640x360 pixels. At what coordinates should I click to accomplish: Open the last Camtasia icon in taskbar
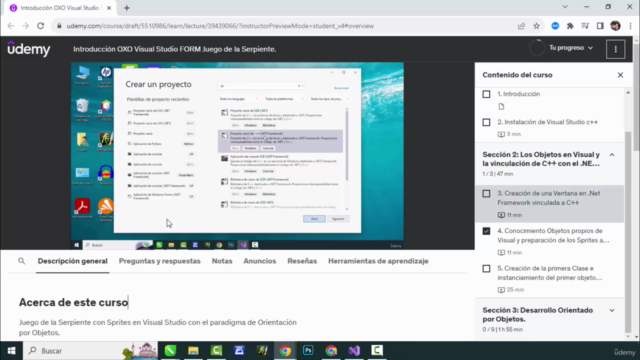click(x=377, y=351)
